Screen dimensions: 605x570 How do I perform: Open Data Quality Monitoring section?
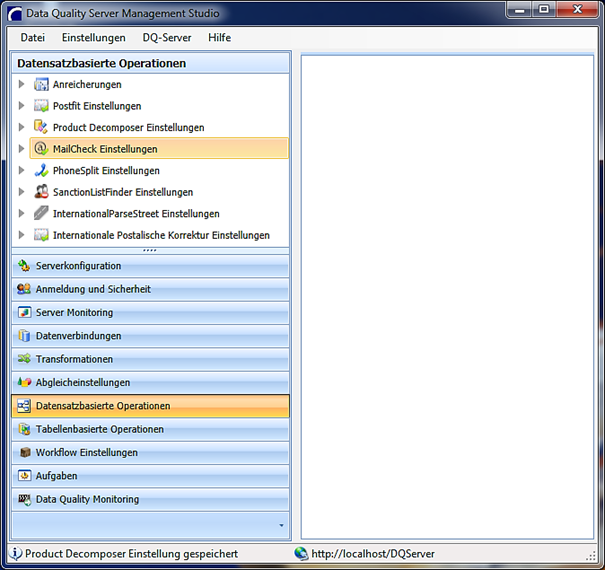coord(150,499)
